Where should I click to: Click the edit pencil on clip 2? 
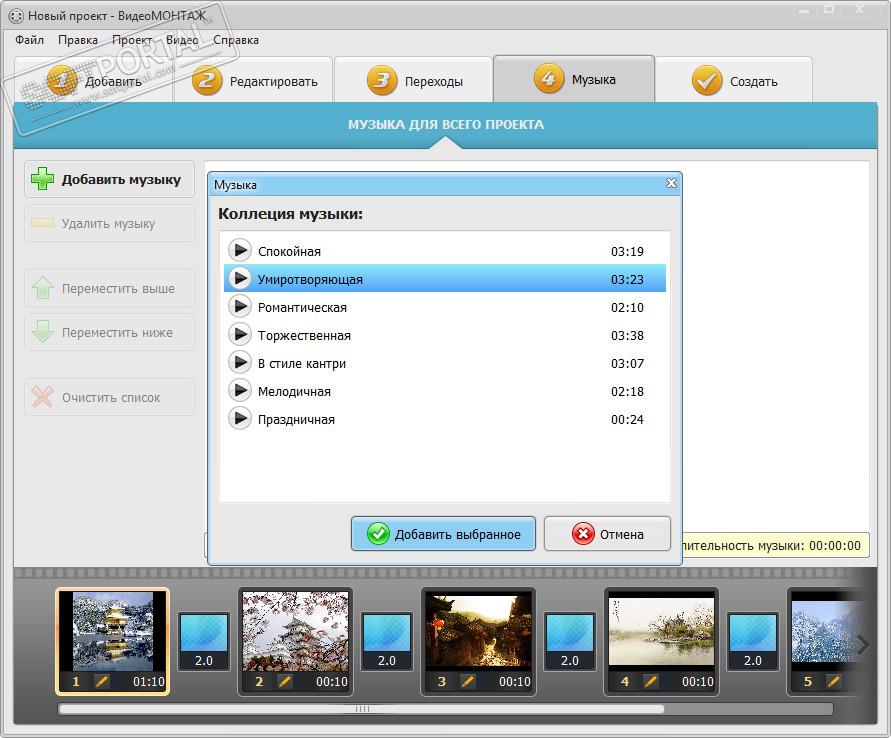coord(285,681)
